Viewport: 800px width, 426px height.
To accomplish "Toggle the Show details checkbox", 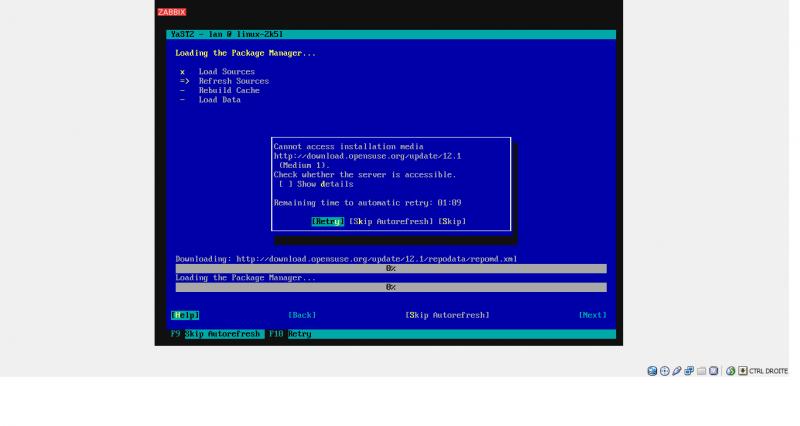I will pyautogui.click(x=286, y=184).
